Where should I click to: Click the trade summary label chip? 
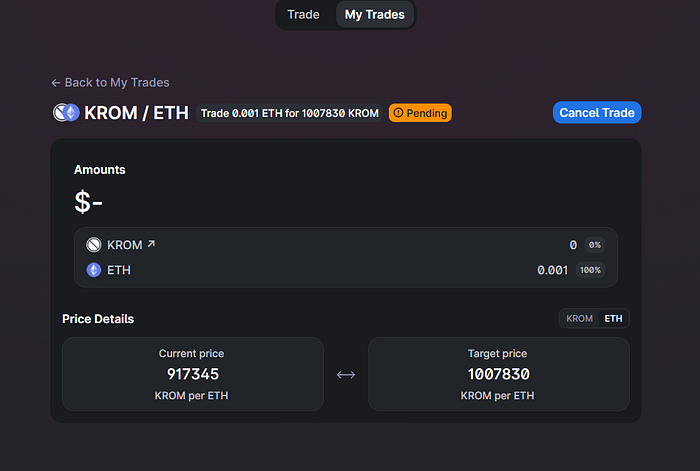289,113
